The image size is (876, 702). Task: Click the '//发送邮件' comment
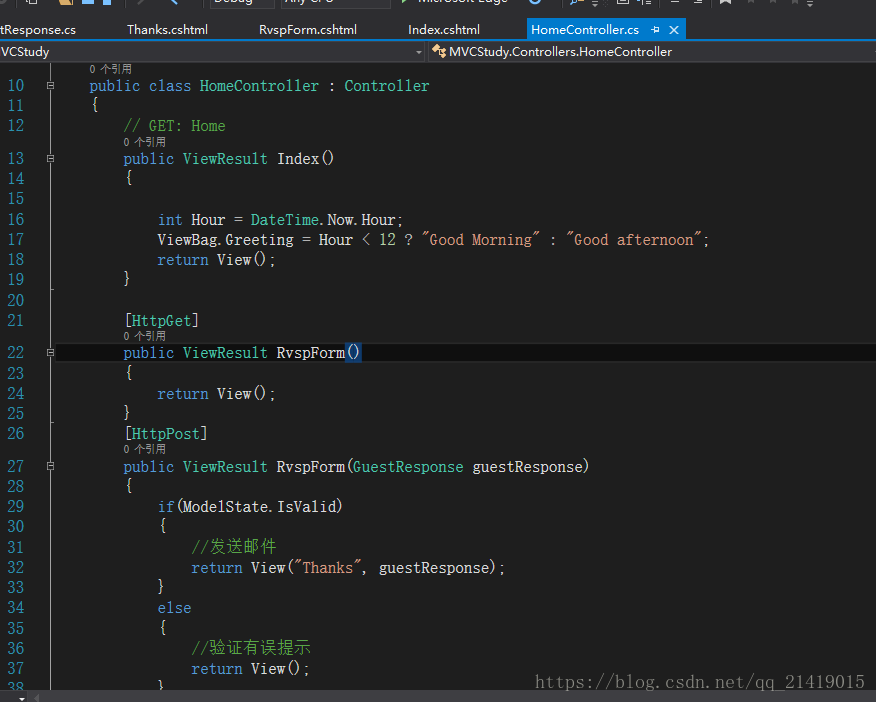(x=234, y=547)
